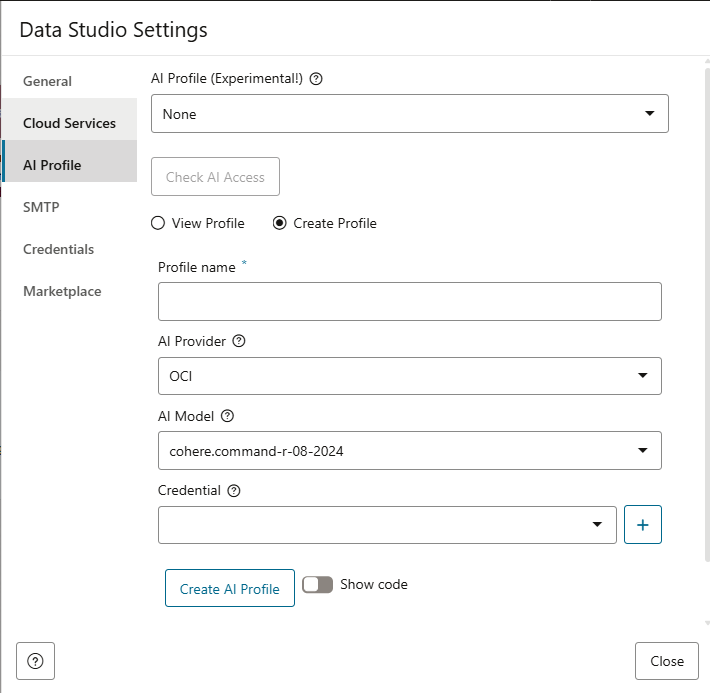Screen dimensions: 710x693
Task: Select the Create Profile radio button
Action: point(280,223)
